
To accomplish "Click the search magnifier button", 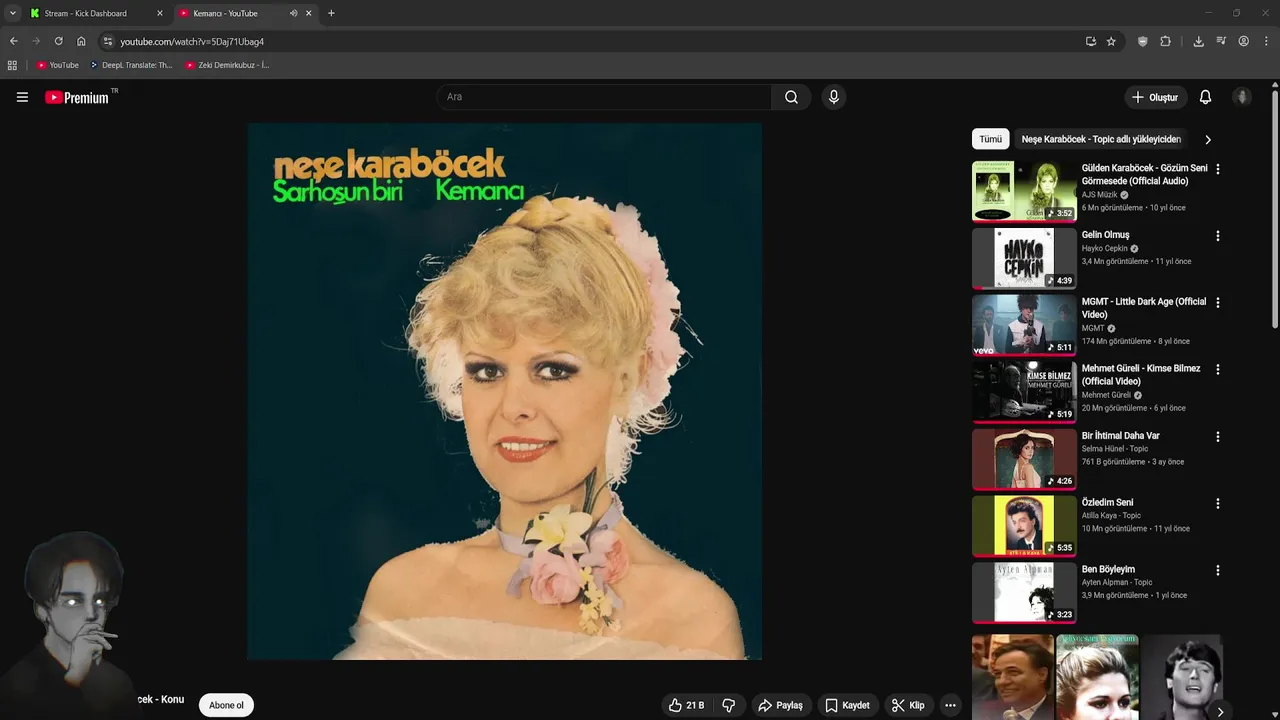I will point(791,97).
